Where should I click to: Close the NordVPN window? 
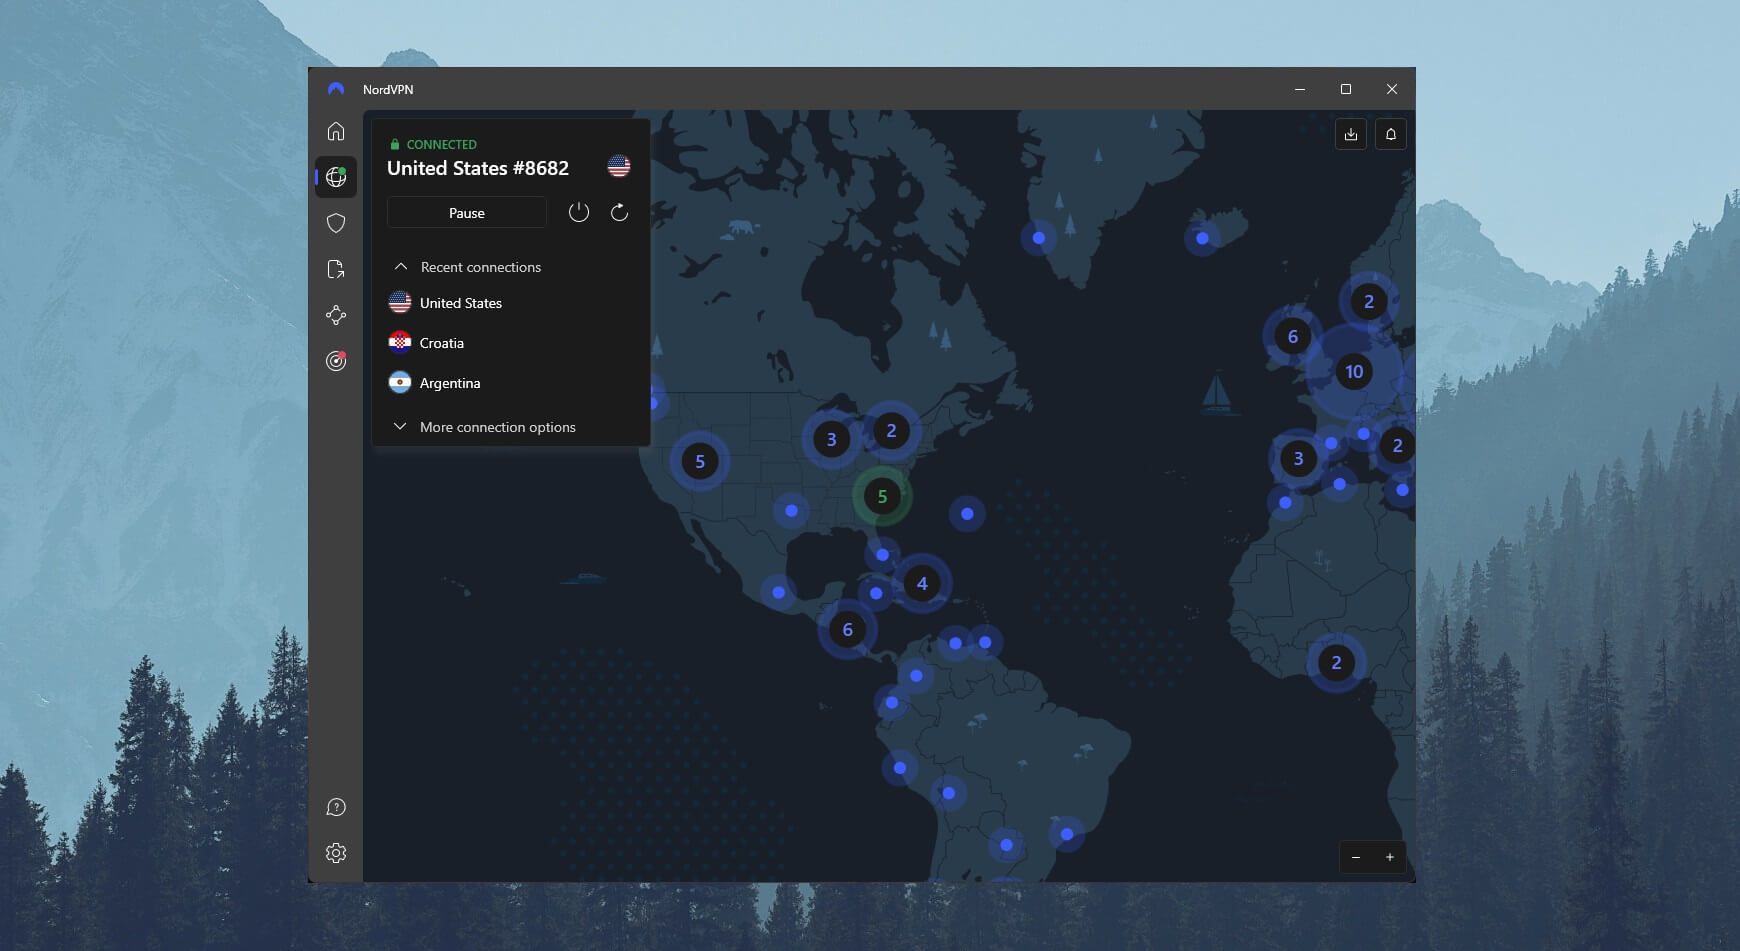tap(1392, 89)
